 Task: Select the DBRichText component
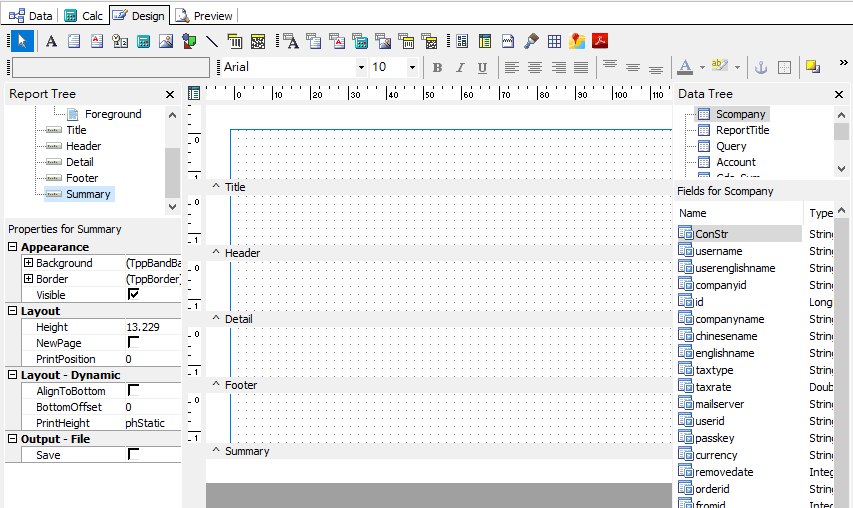(337, 41)
